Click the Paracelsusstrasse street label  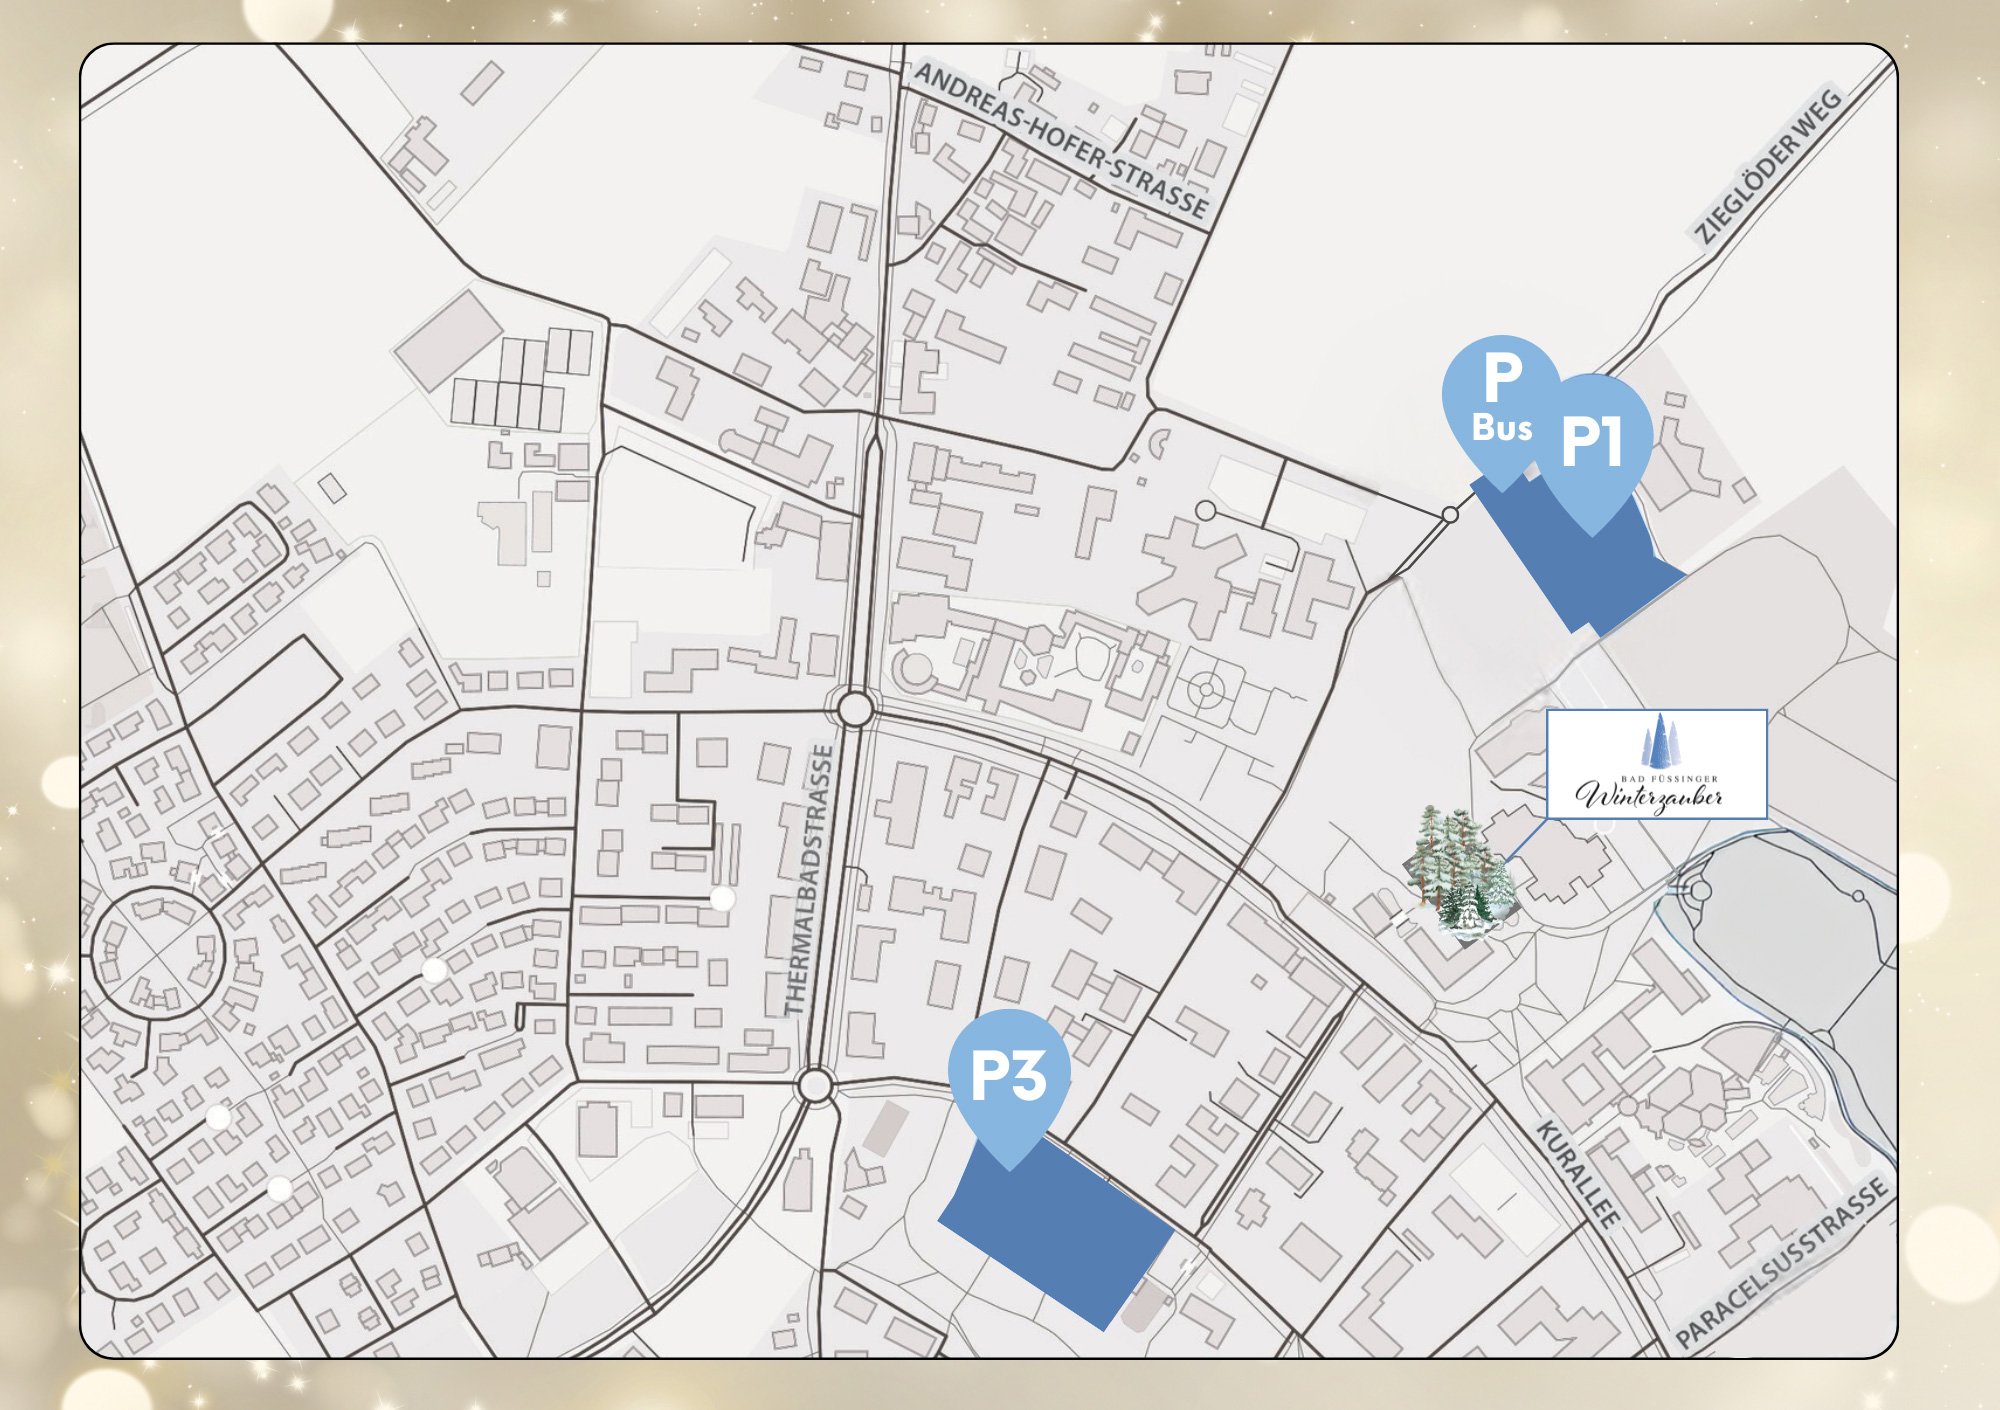point(1782,1263)
